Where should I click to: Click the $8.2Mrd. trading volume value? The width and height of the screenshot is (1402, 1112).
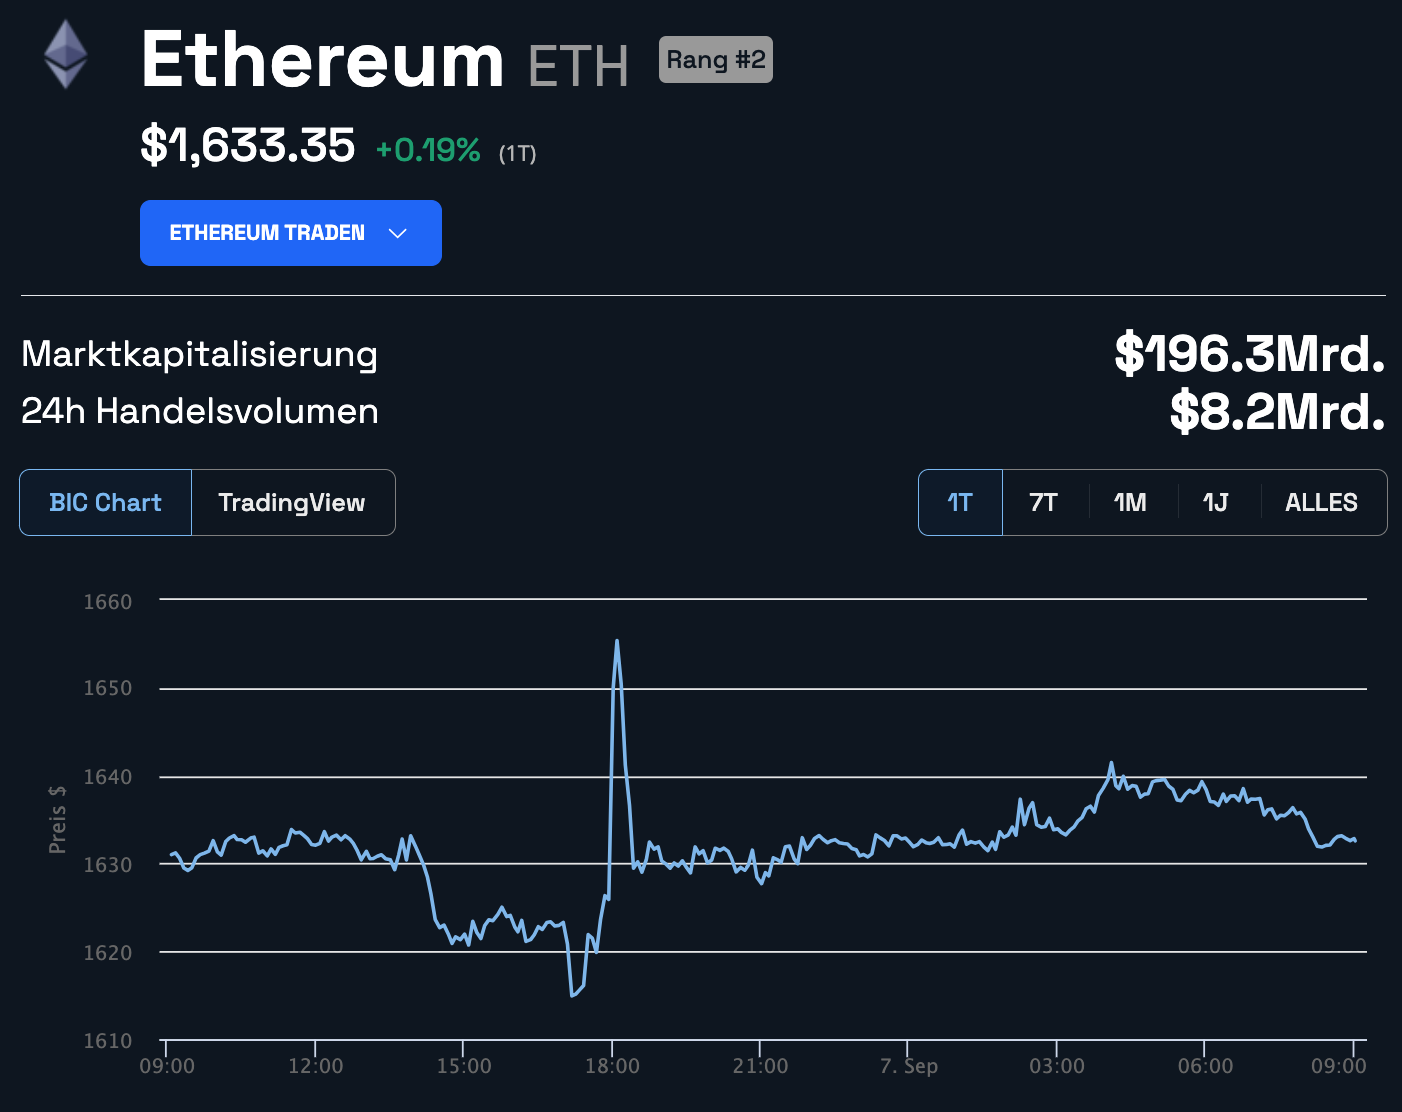coord(1277,412)
